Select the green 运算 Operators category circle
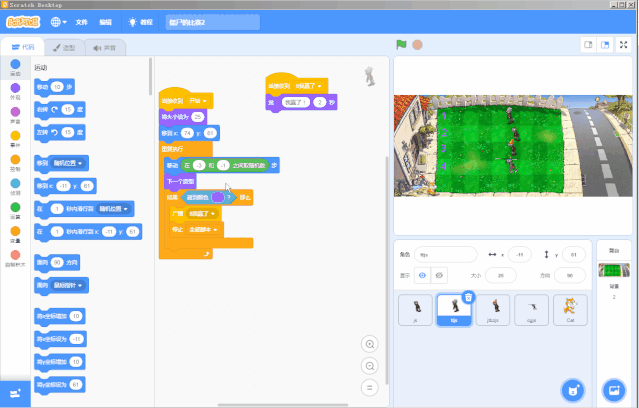639x408 pixels. (x=15, y=207)
